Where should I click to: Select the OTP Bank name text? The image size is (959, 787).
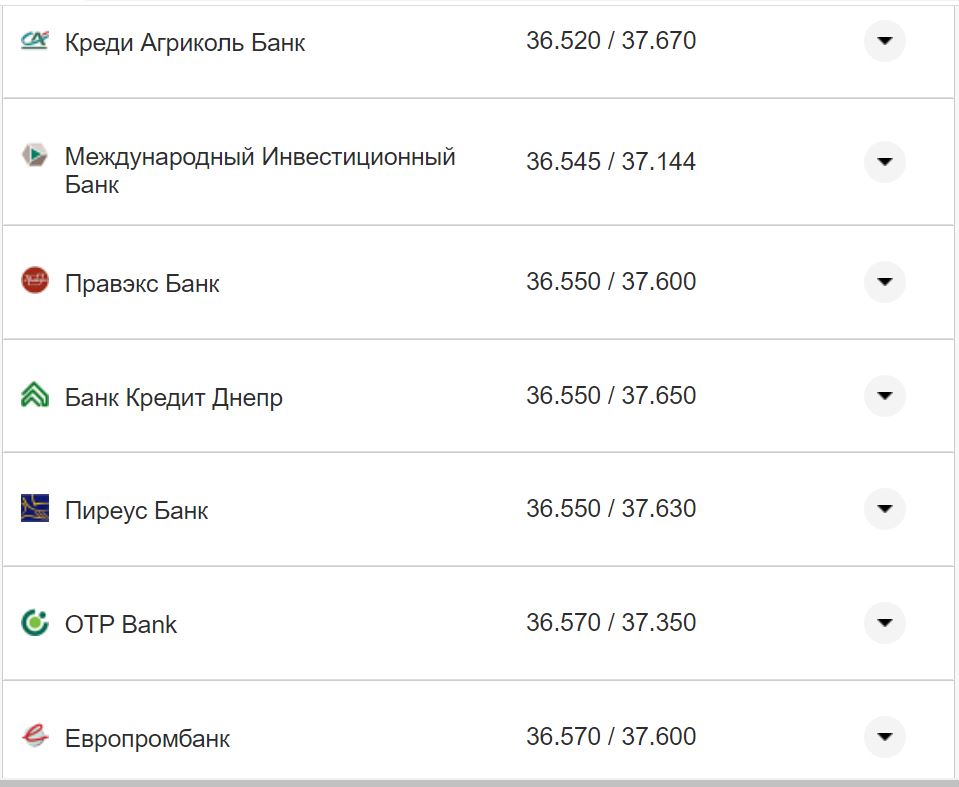(120, 622)
